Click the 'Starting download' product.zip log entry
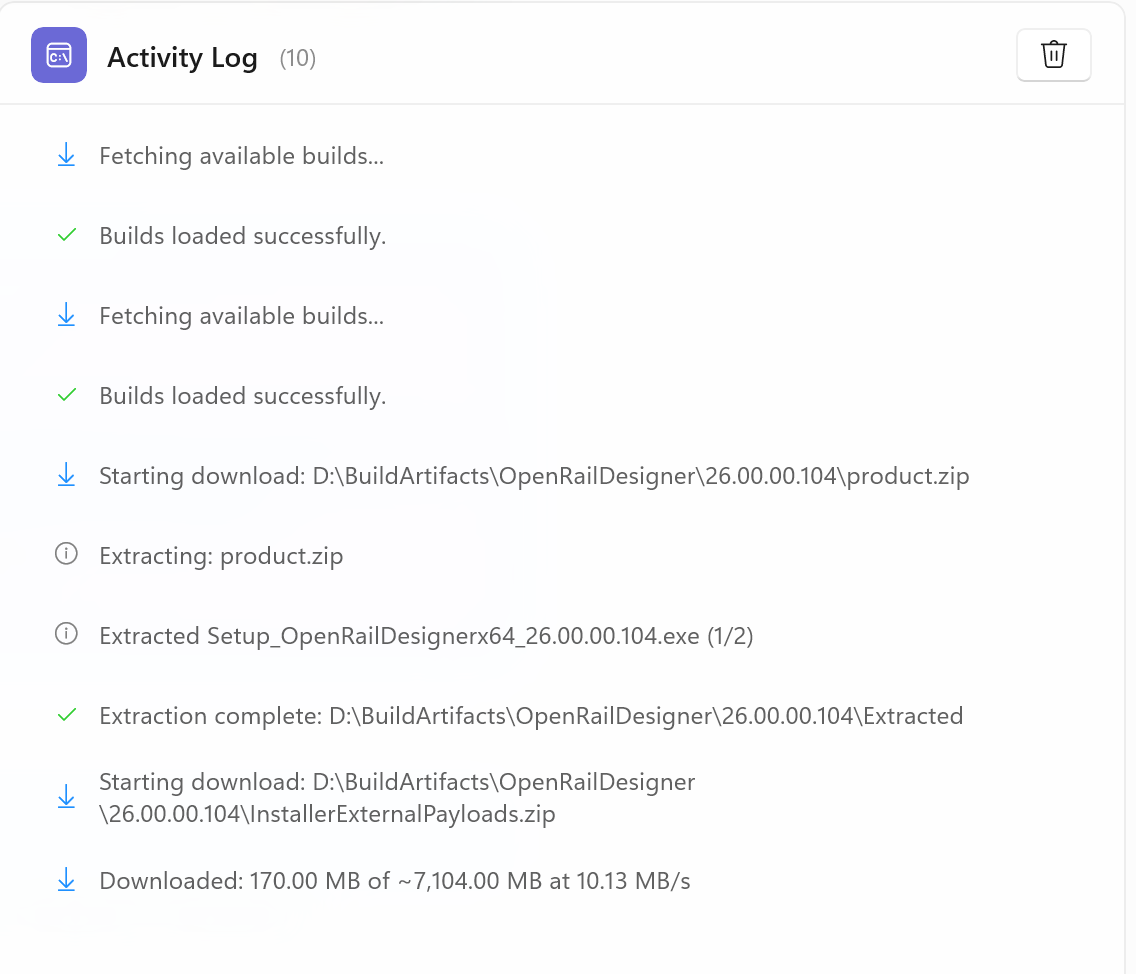1136x974 pixels. coord(533,475)
